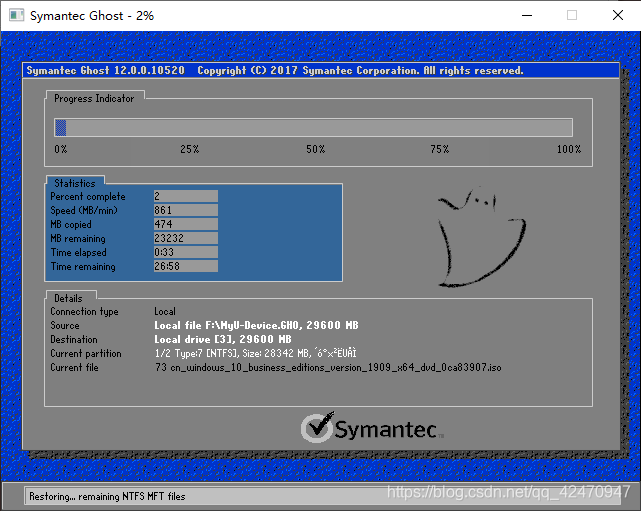The image size is (641, 511).
Task: Maximize the Symantec Ghost window
Action: 572,16
